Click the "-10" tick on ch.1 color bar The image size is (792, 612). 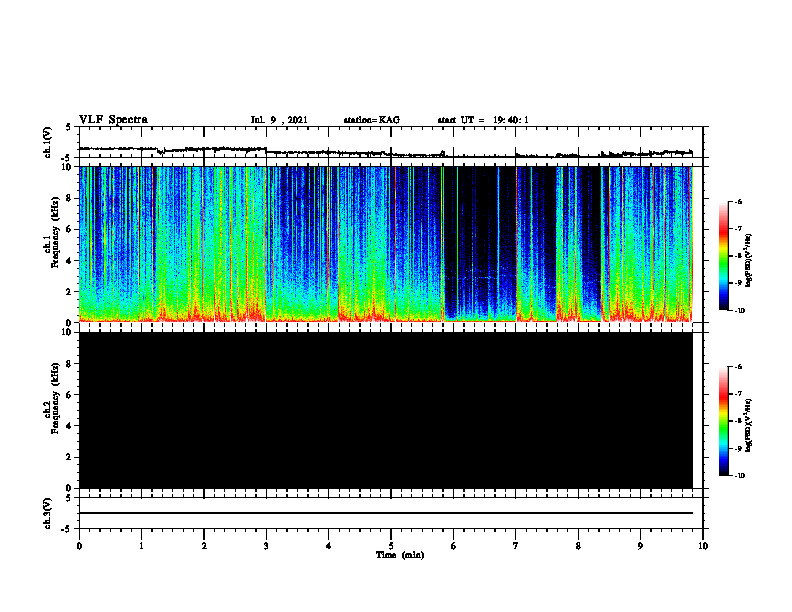[x=739, y=311]
